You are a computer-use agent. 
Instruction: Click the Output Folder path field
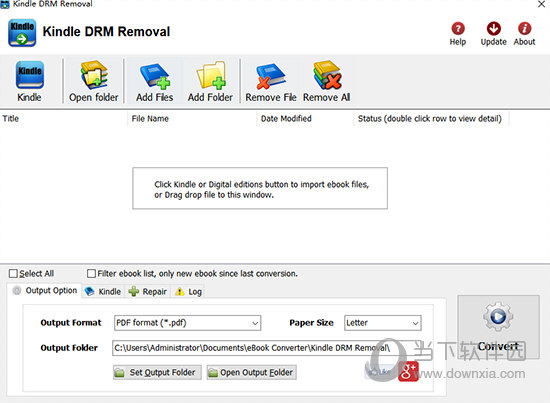pyautogui.click(x=261, y=348)
